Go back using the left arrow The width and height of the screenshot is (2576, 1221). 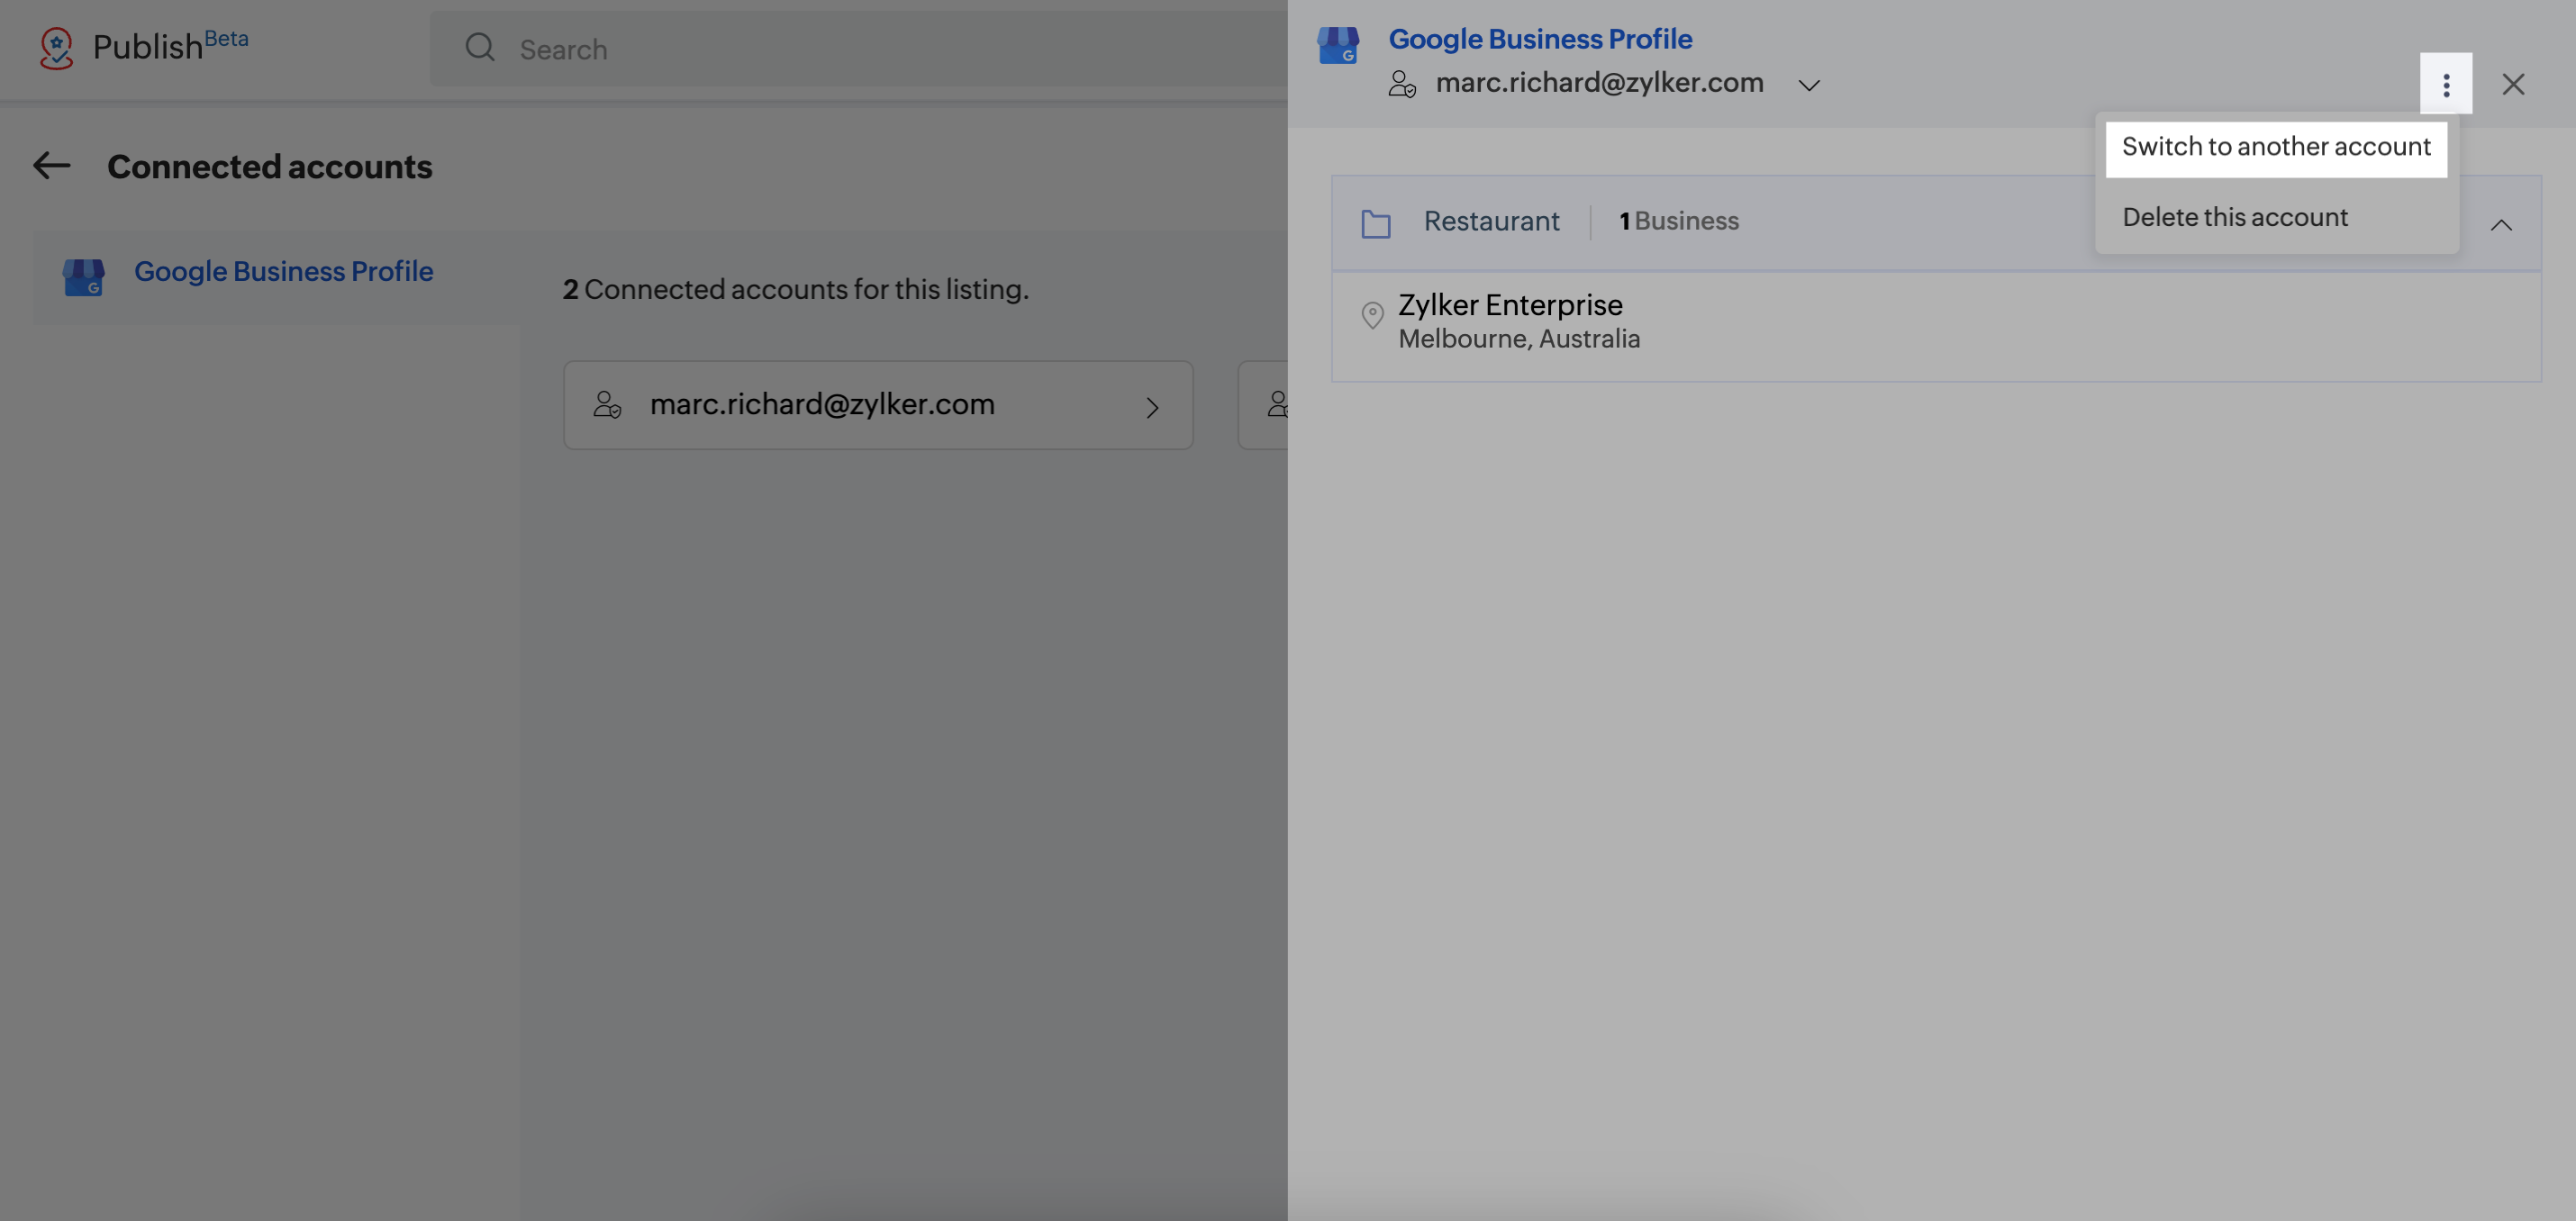click(x=52, y=165)
